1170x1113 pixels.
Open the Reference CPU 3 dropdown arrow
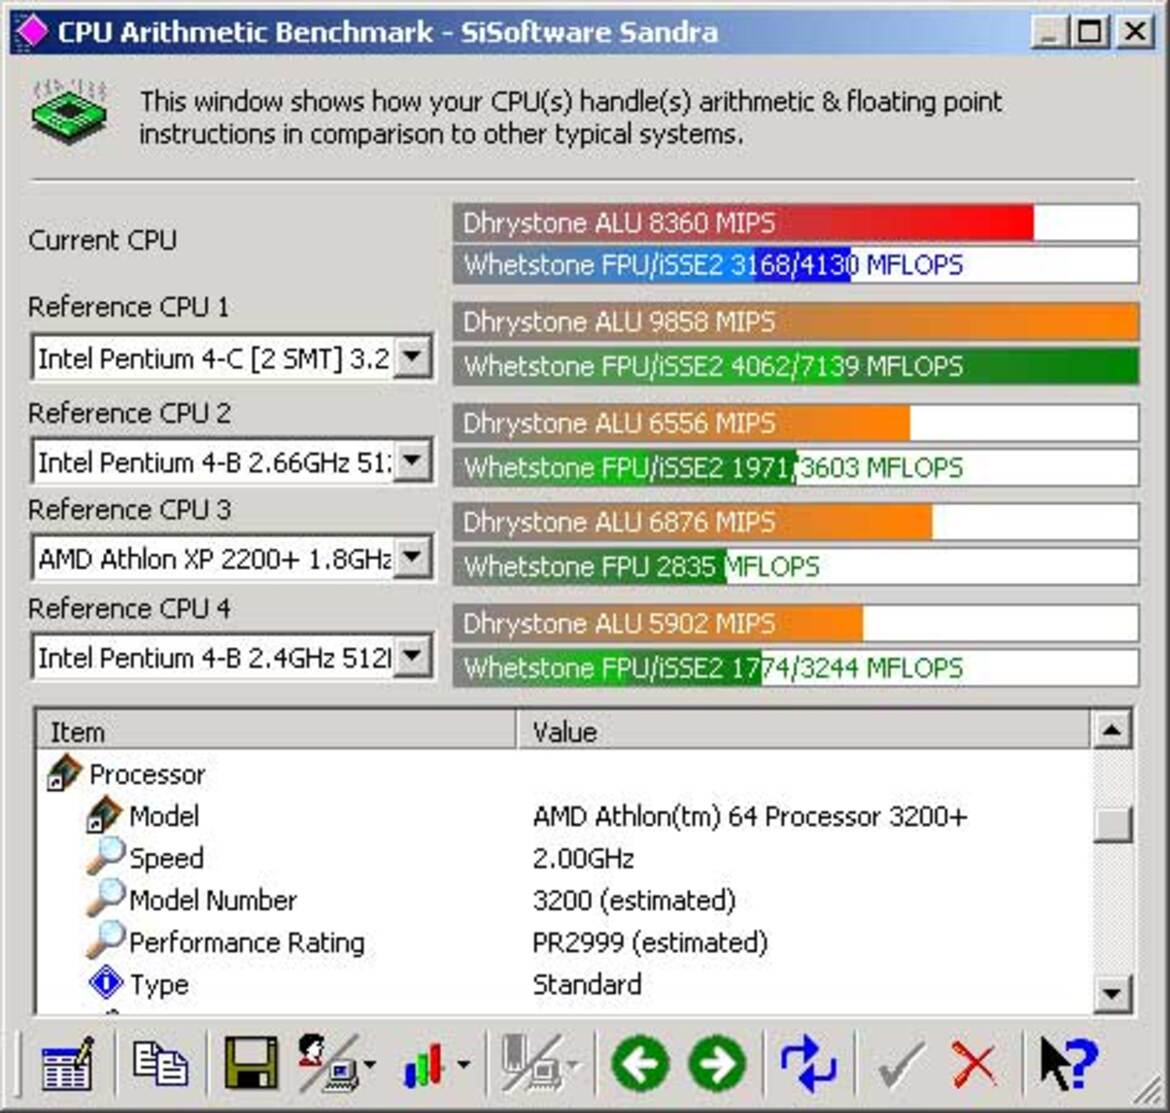coord(412,557)
